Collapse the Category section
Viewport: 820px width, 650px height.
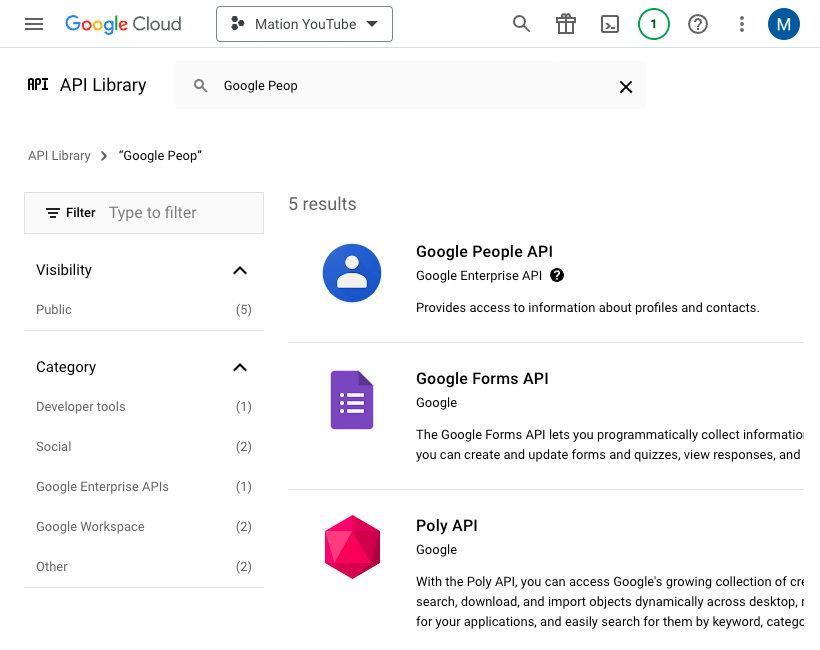click(240, 368)
